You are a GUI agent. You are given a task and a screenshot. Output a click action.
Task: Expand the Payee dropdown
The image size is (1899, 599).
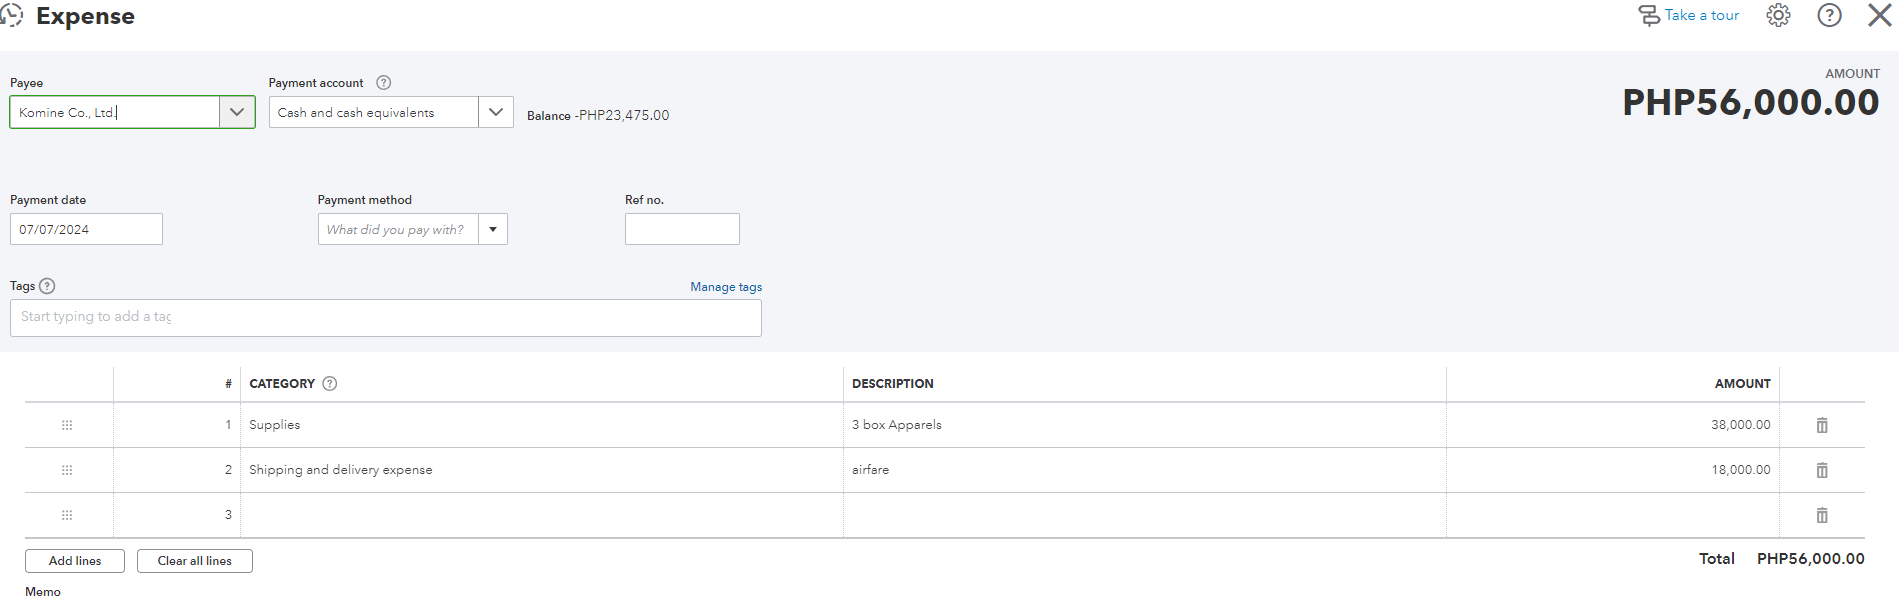click(x=237, y=112)
